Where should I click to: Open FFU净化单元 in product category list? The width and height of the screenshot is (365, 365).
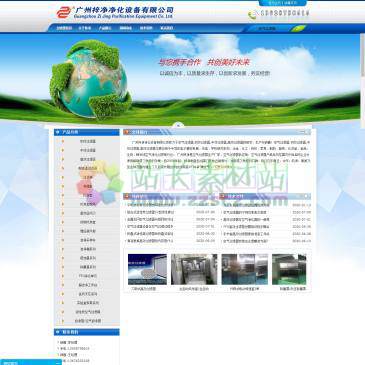tap(88, 276)
